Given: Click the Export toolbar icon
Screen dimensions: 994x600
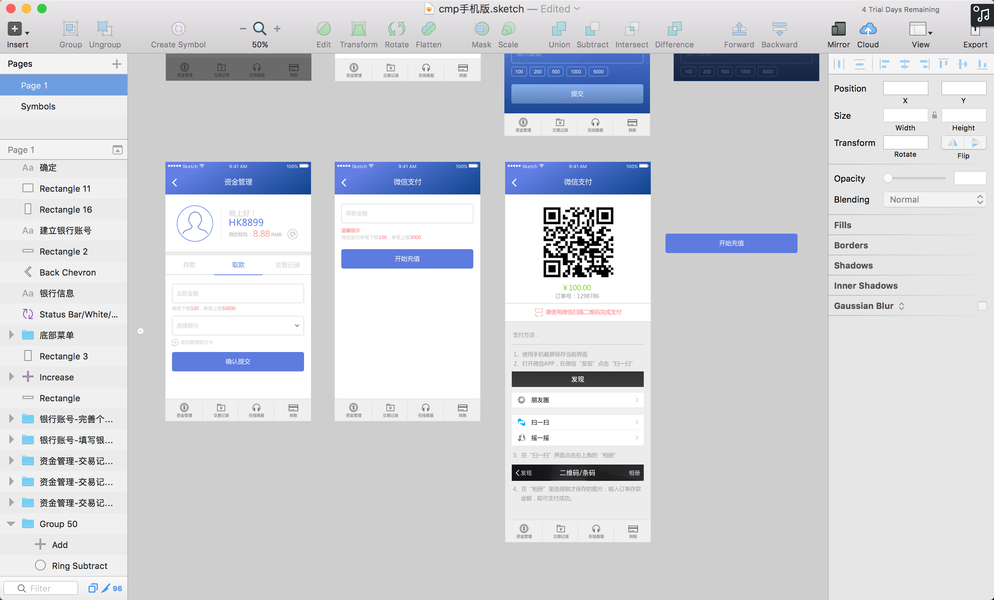Looking at the screenshot, I should click(x=975, y=29).
